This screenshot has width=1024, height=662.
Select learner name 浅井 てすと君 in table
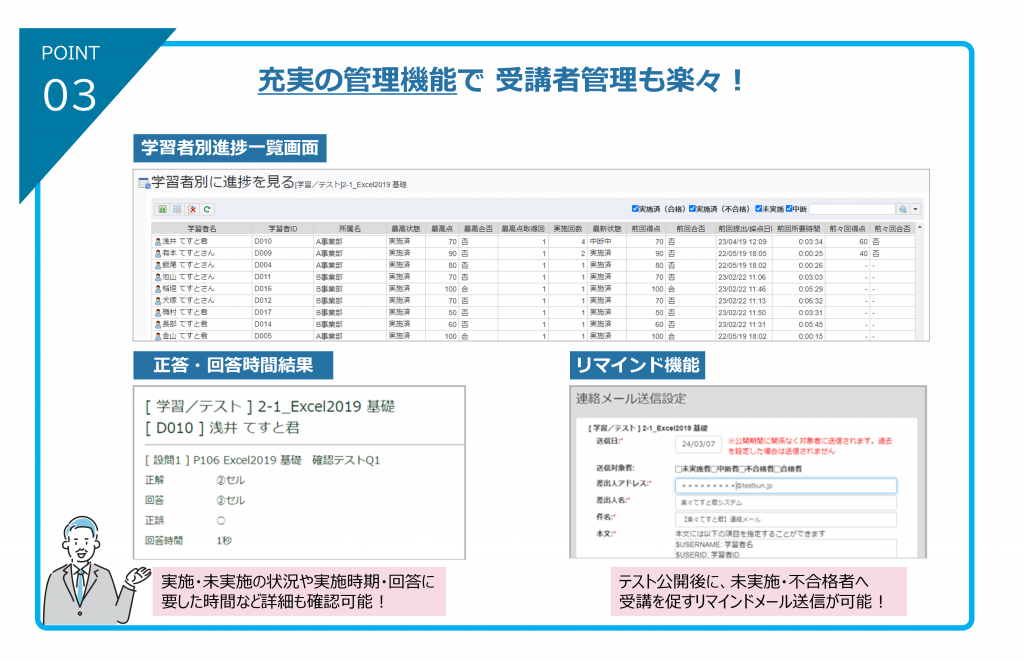pyautogui.click(x=185, y=242)
